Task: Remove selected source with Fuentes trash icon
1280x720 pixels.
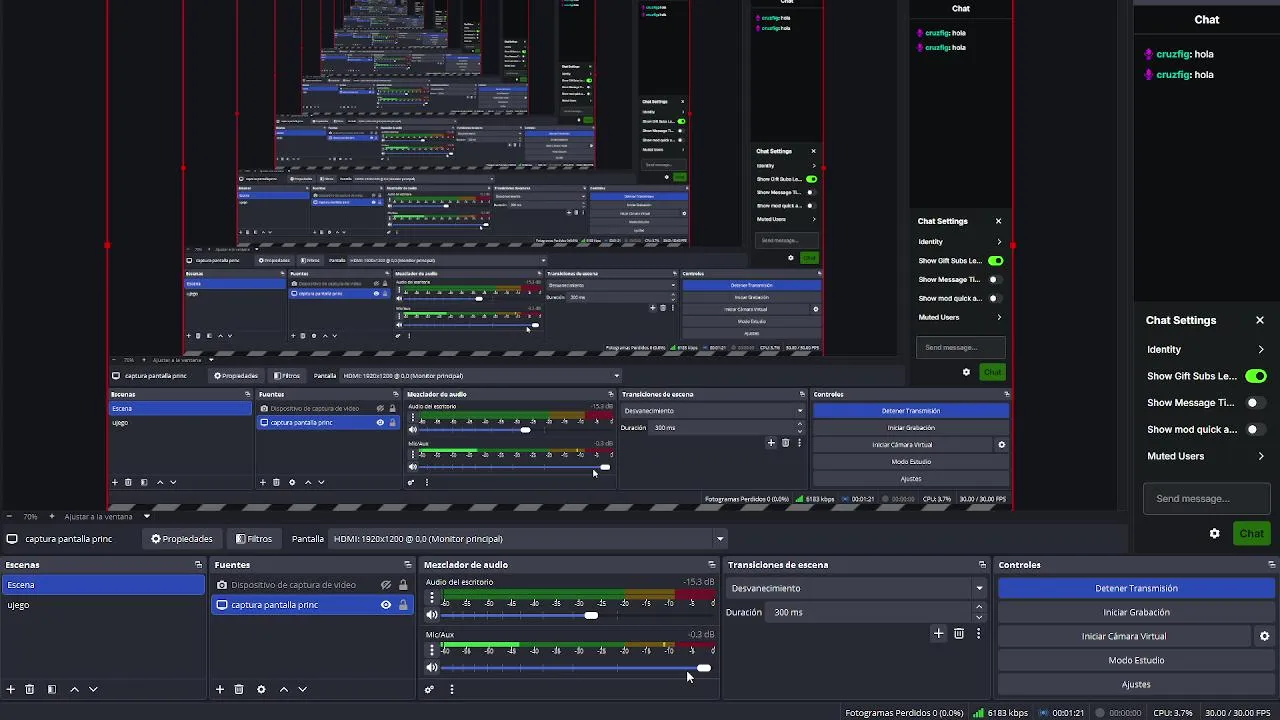Action: pyautogui.click(x=239, y=689)
